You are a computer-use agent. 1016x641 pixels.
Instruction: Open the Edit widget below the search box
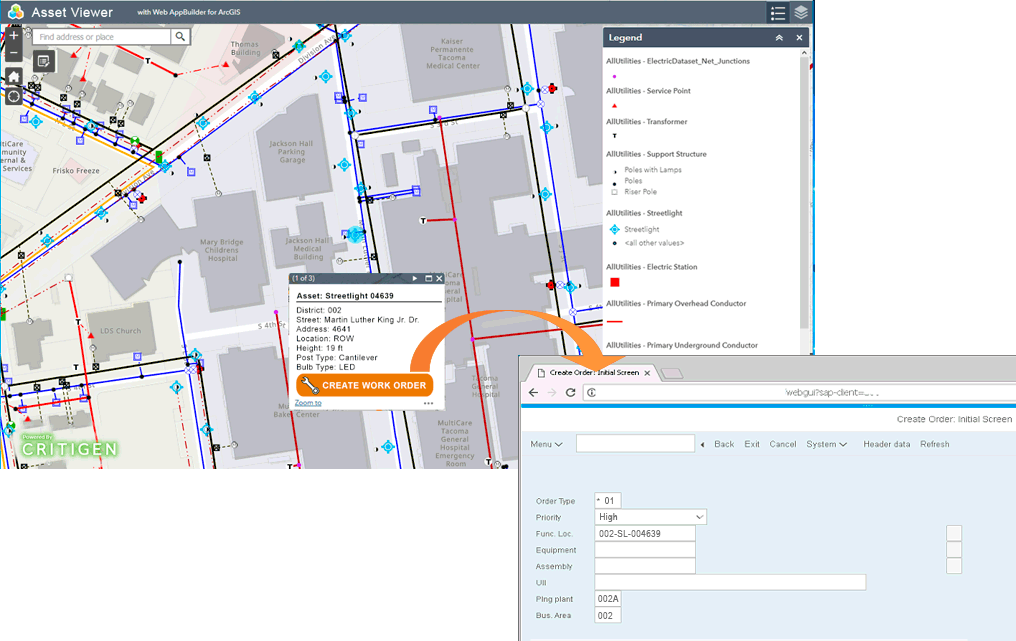point(43,62)
